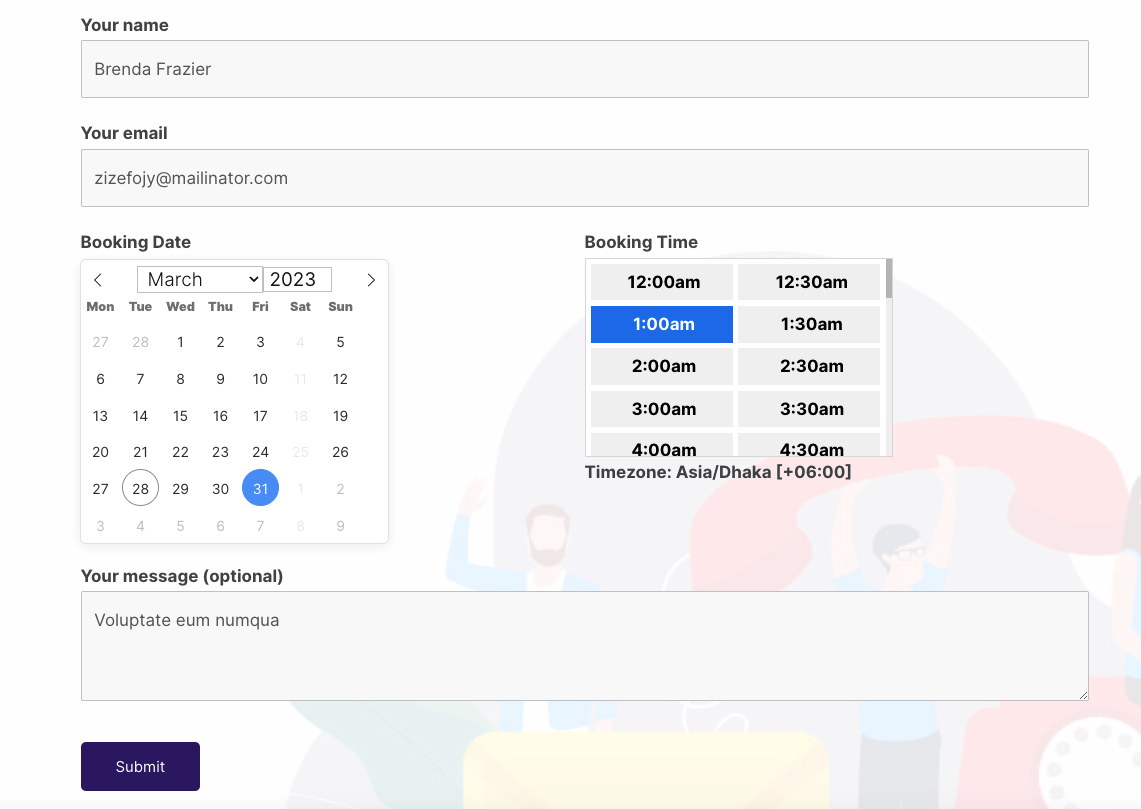This screenshot has width=1141, height=809.
Task: Click inside the optional message box
Action: (585, 645)
